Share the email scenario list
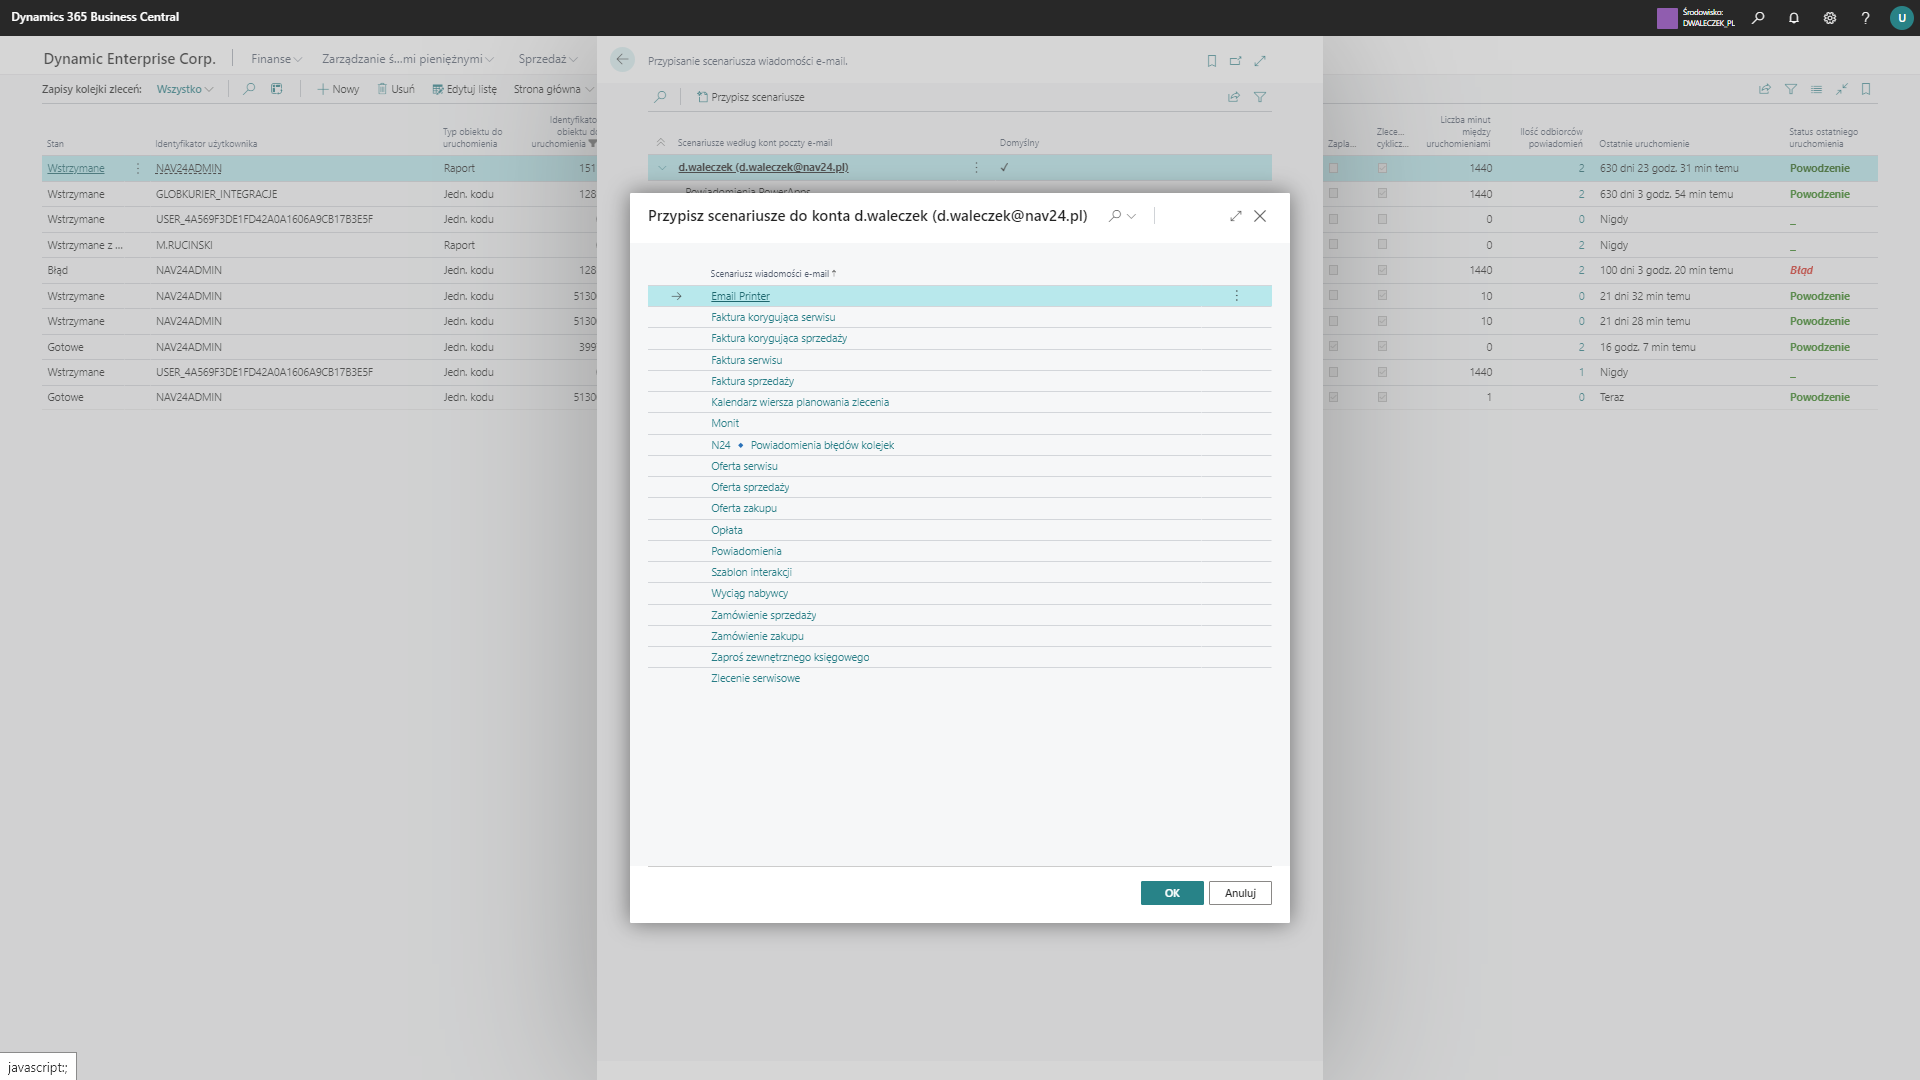The image size is (1920, 1080). (x=1234, y=97)
